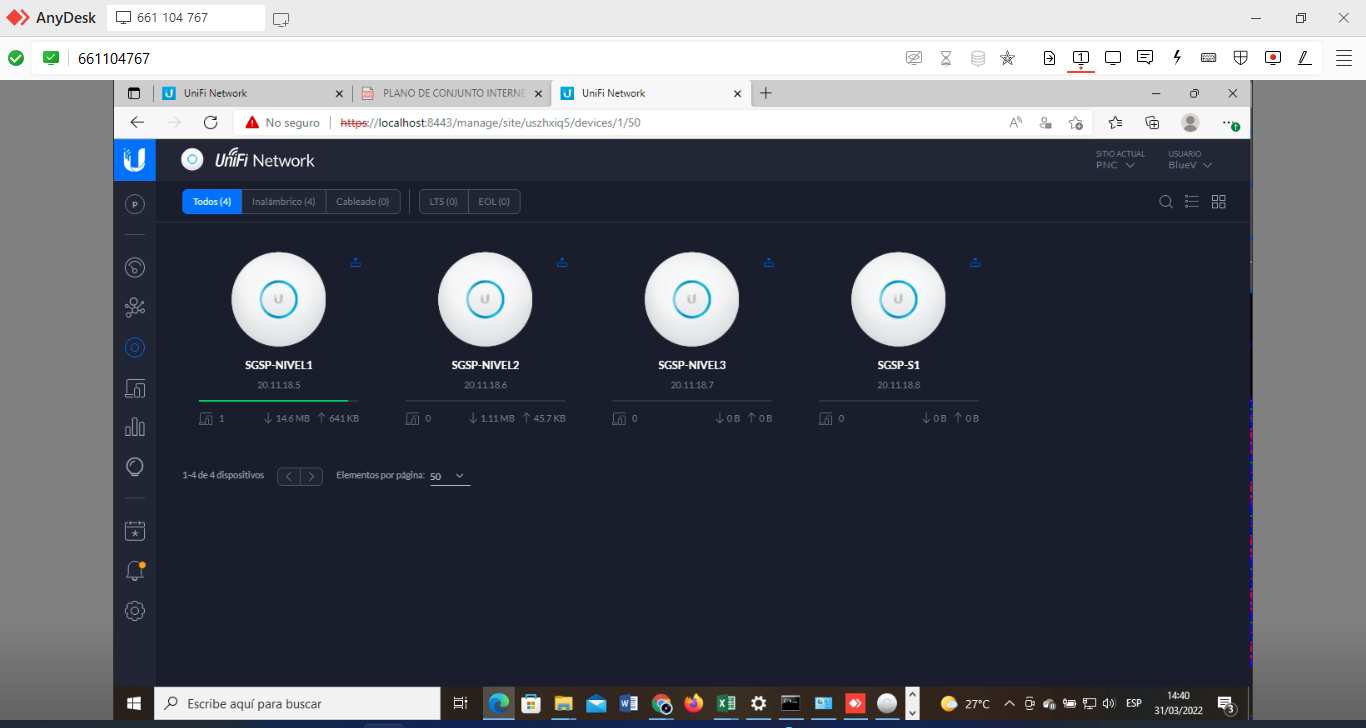Select the LTS (0) filter
The height and width of the screenshot is (728, 1366).
coord(443,202)
